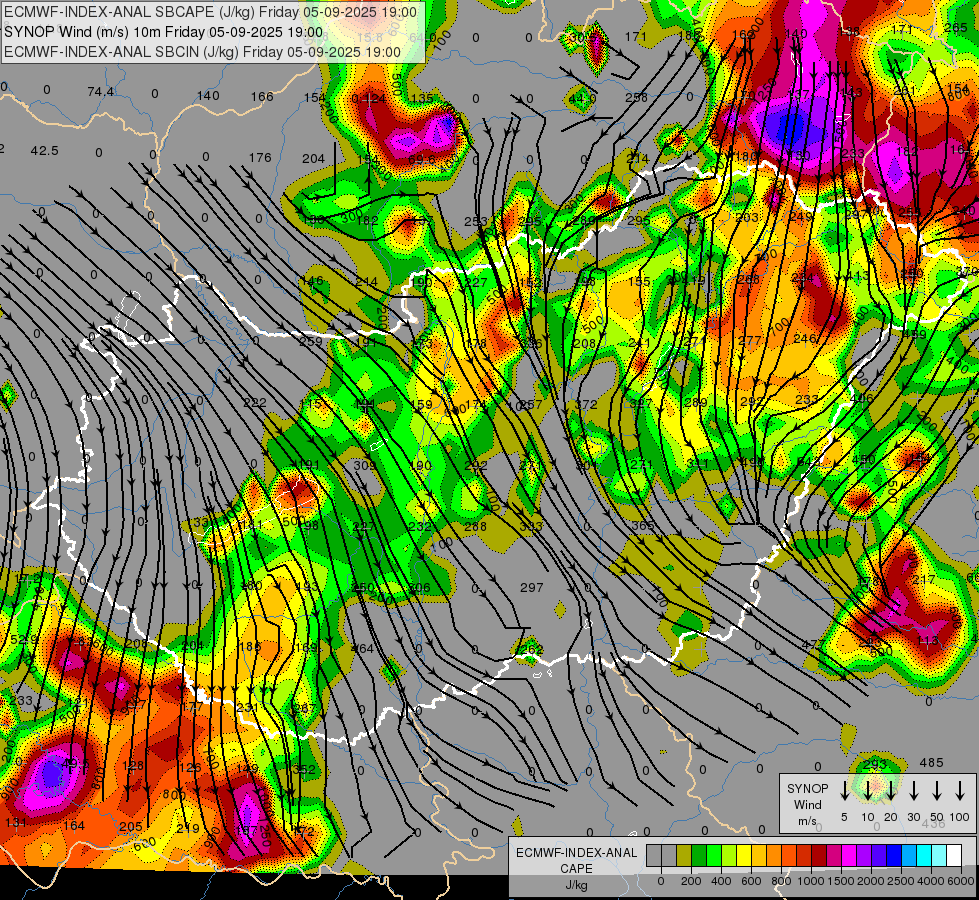Pick the white swatch ending the CAPE scale
Viewport: 979px width, 900px height.
(x=953, y=855)
